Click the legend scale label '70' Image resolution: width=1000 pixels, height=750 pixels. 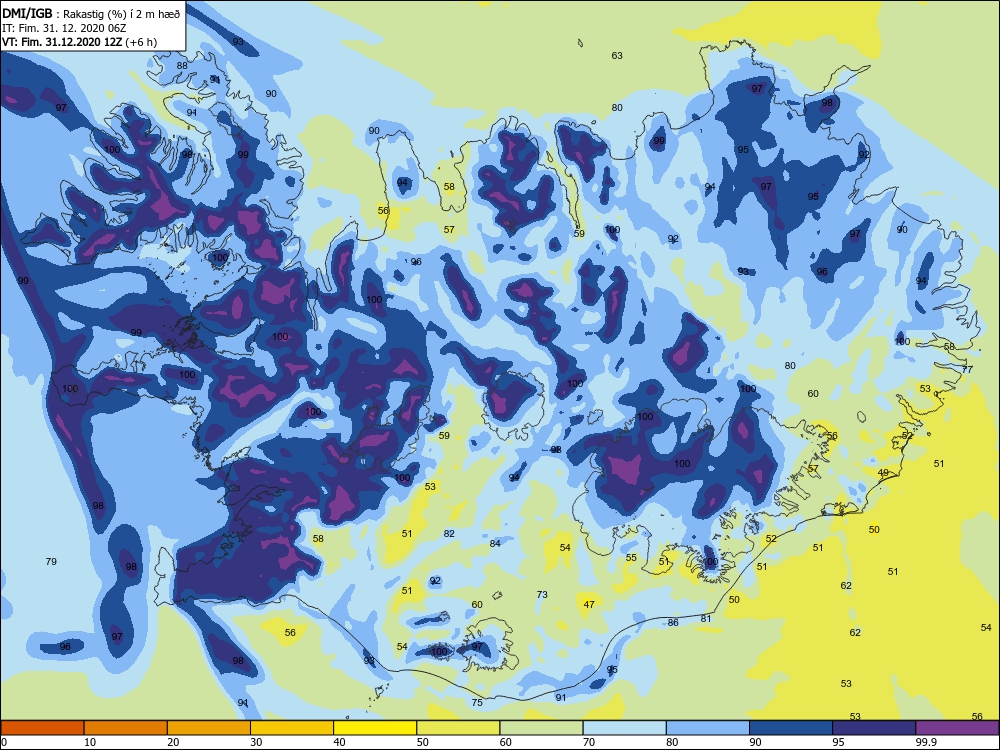tap(589, 742)
